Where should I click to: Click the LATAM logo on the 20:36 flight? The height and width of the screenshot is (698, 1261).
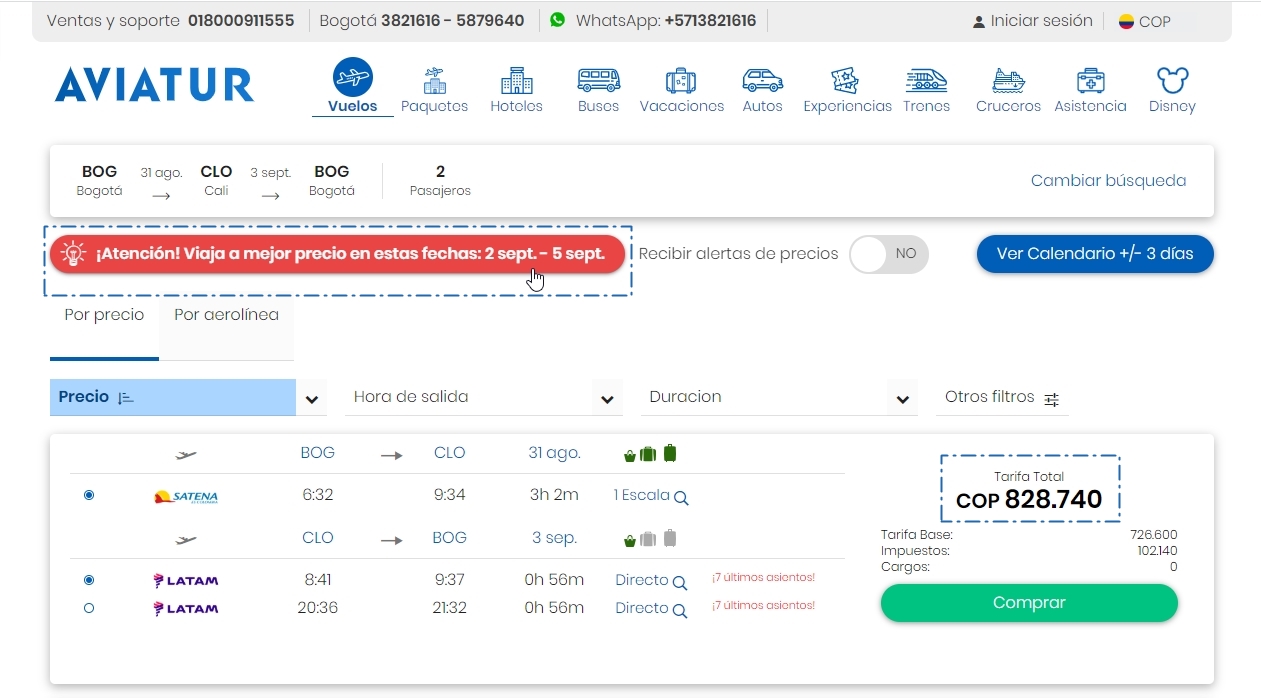[x=185, y=608]
